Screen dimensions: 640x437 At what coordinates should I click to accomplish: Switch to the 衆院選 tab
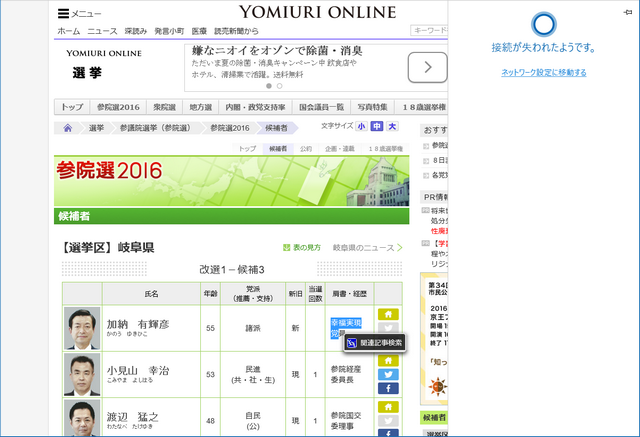point(164,107)
